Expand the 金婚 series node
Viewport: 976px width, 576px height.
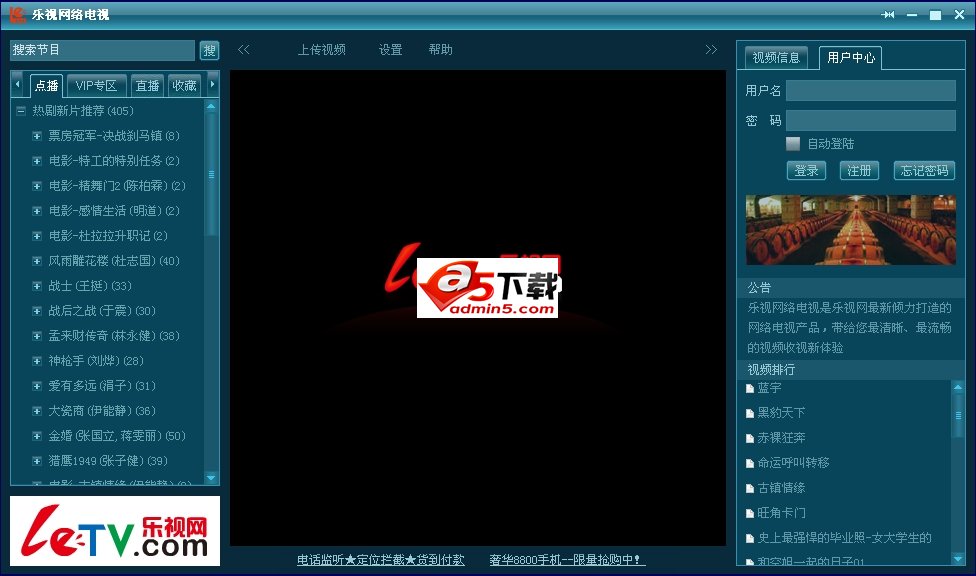click(37, 436)
